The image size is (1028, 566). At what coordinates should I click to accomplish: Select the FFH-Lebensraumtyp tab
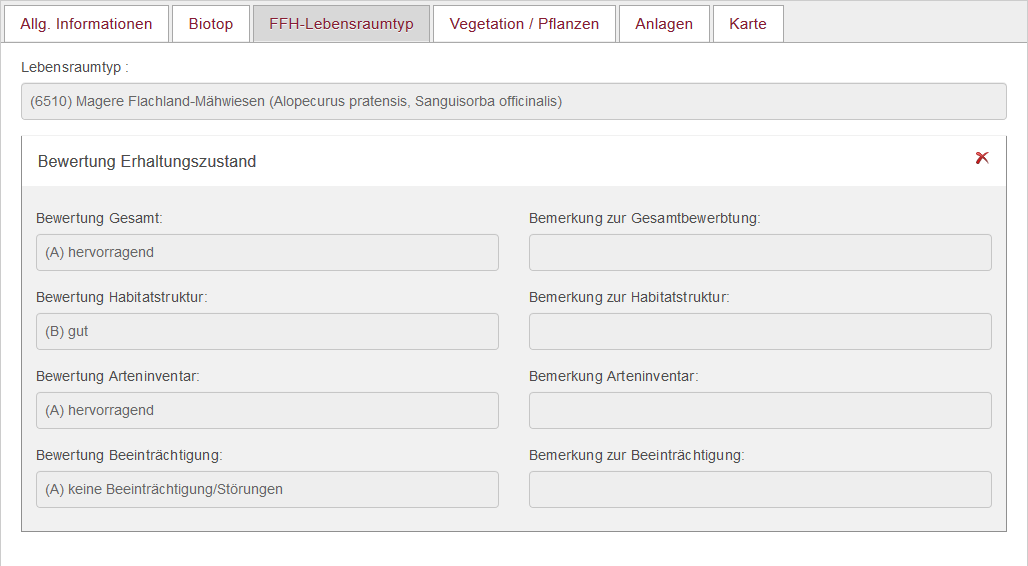point(341,24)
